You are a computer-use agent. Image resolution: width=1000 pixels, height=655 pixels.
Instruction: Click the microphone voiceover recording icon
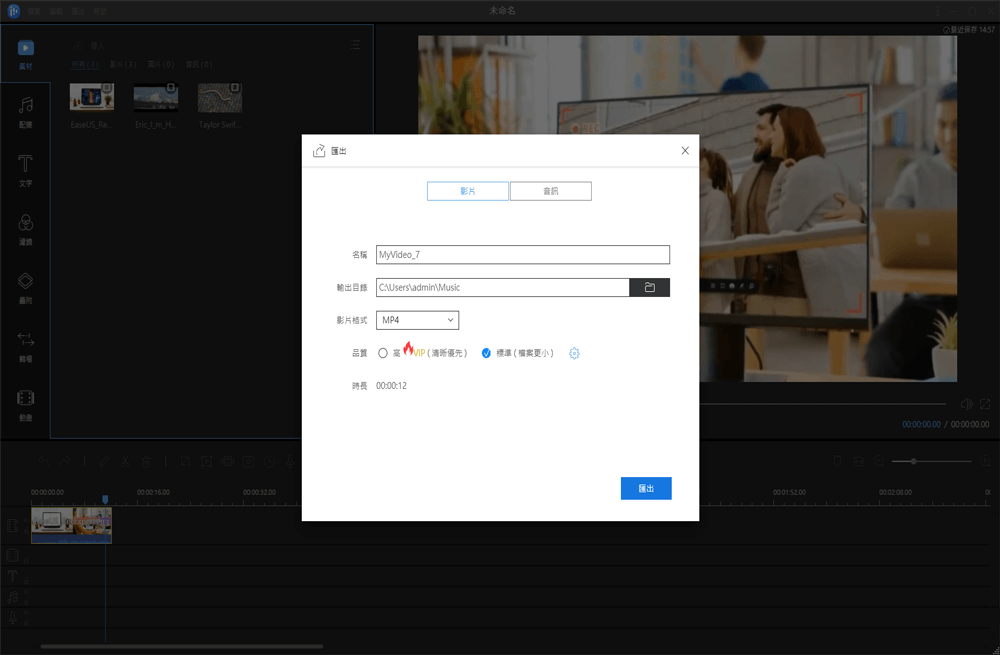(291, 461)
